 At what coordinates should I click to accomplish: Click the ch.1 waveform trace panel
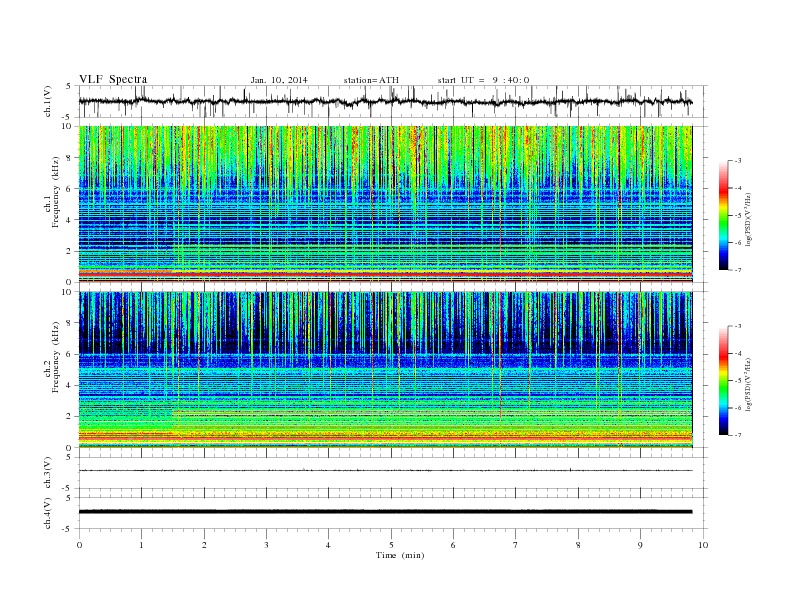(x=393, y=101)
